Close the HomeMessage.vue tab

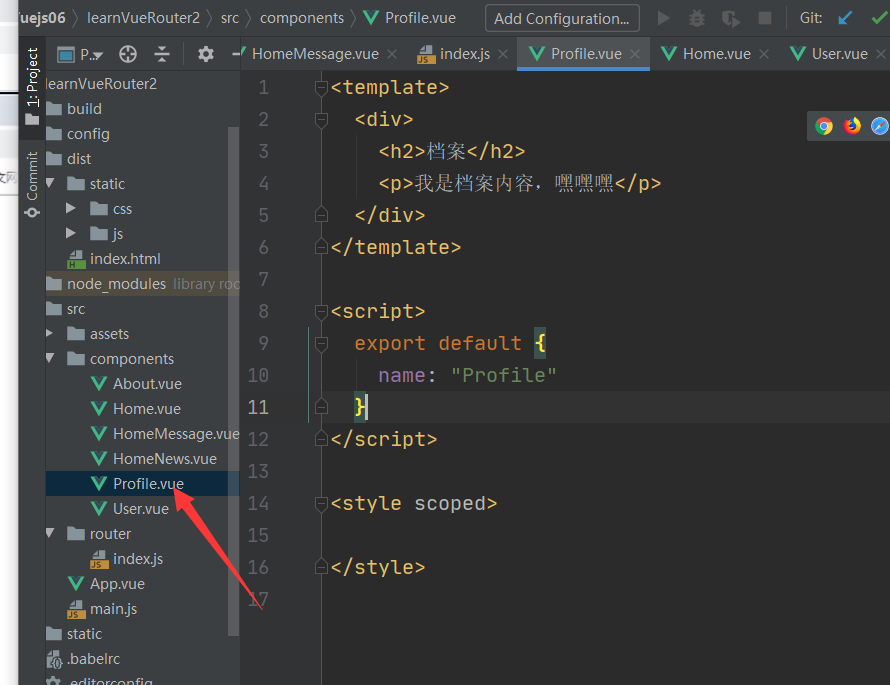coord(392,54)
